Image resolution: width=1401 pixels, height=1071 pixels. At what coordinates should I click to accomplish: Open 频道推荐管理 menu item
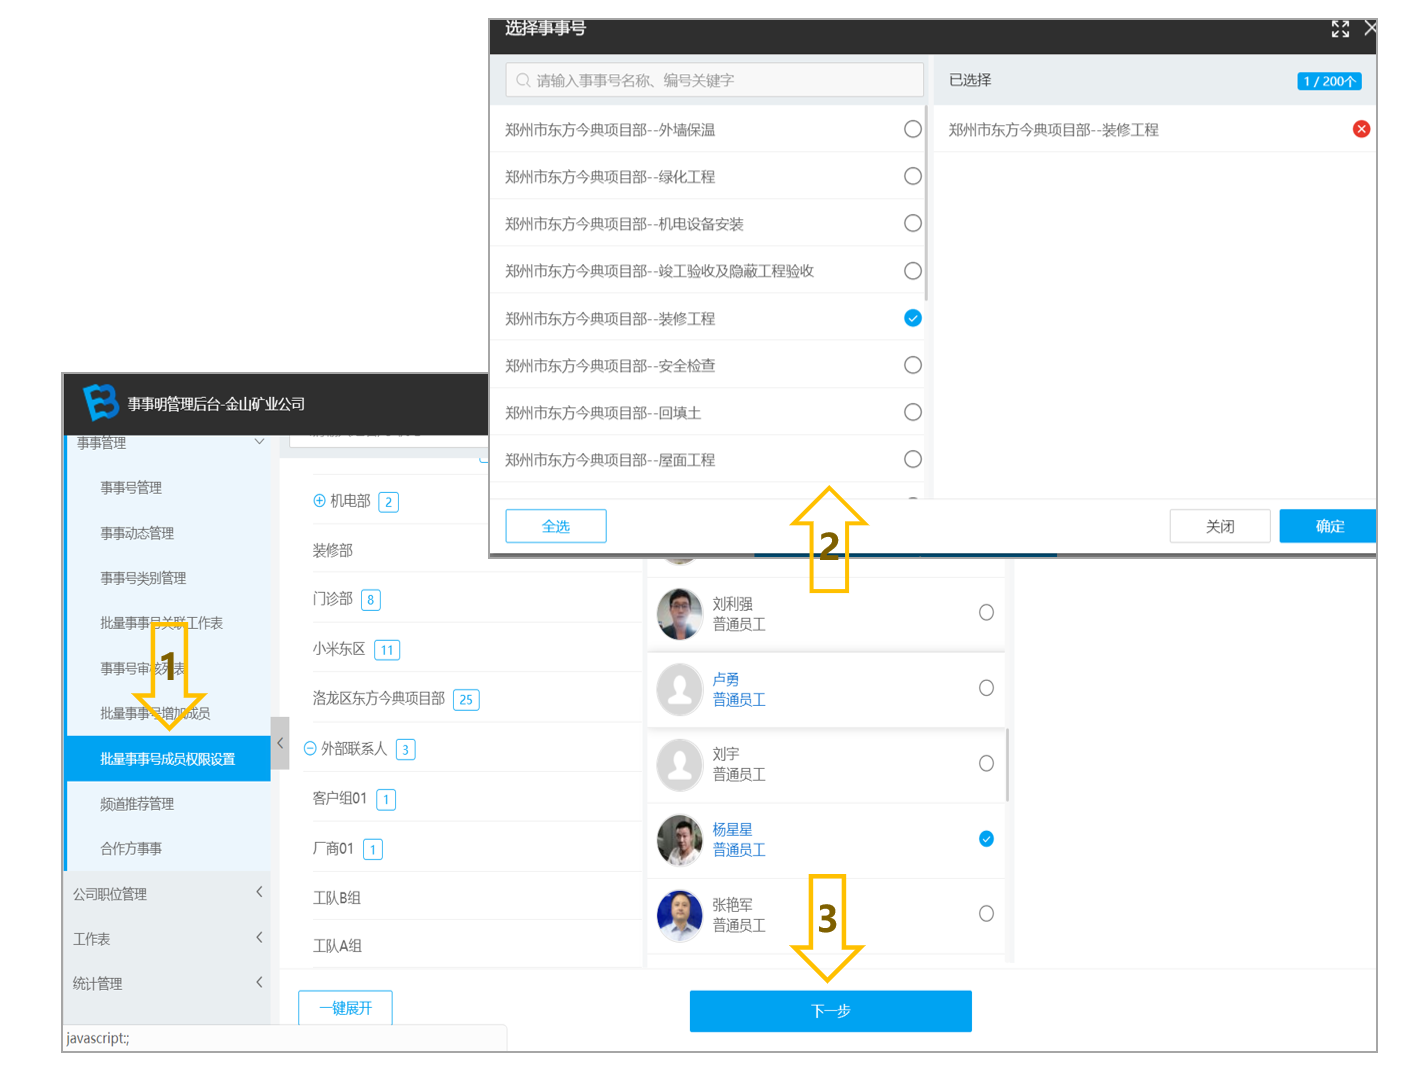(137, 804)
